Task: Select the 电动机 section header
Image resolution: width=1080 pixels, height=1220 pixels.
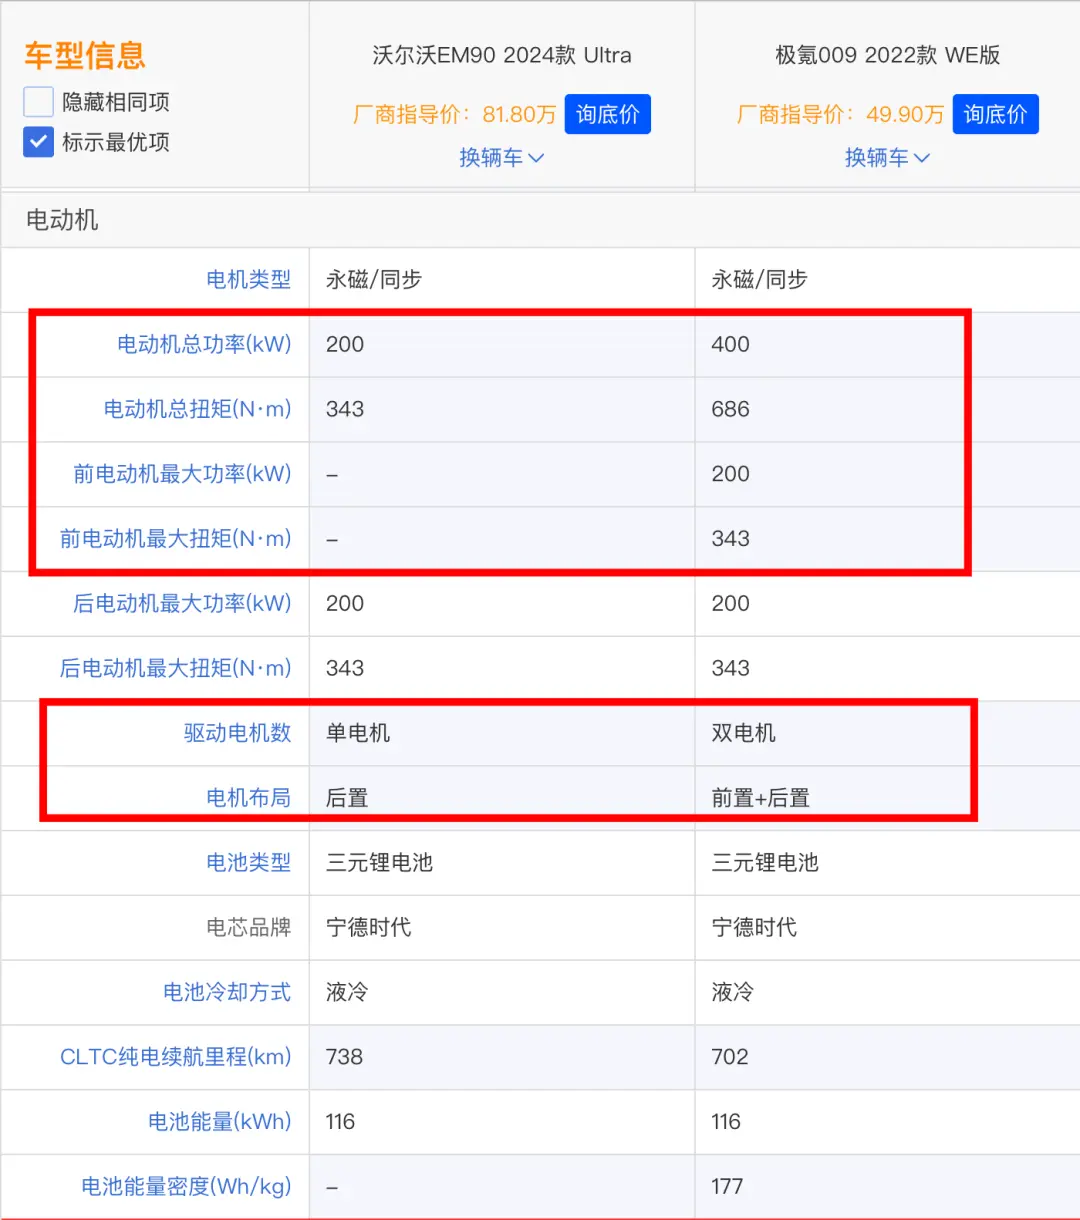Action: pos(62,220)
